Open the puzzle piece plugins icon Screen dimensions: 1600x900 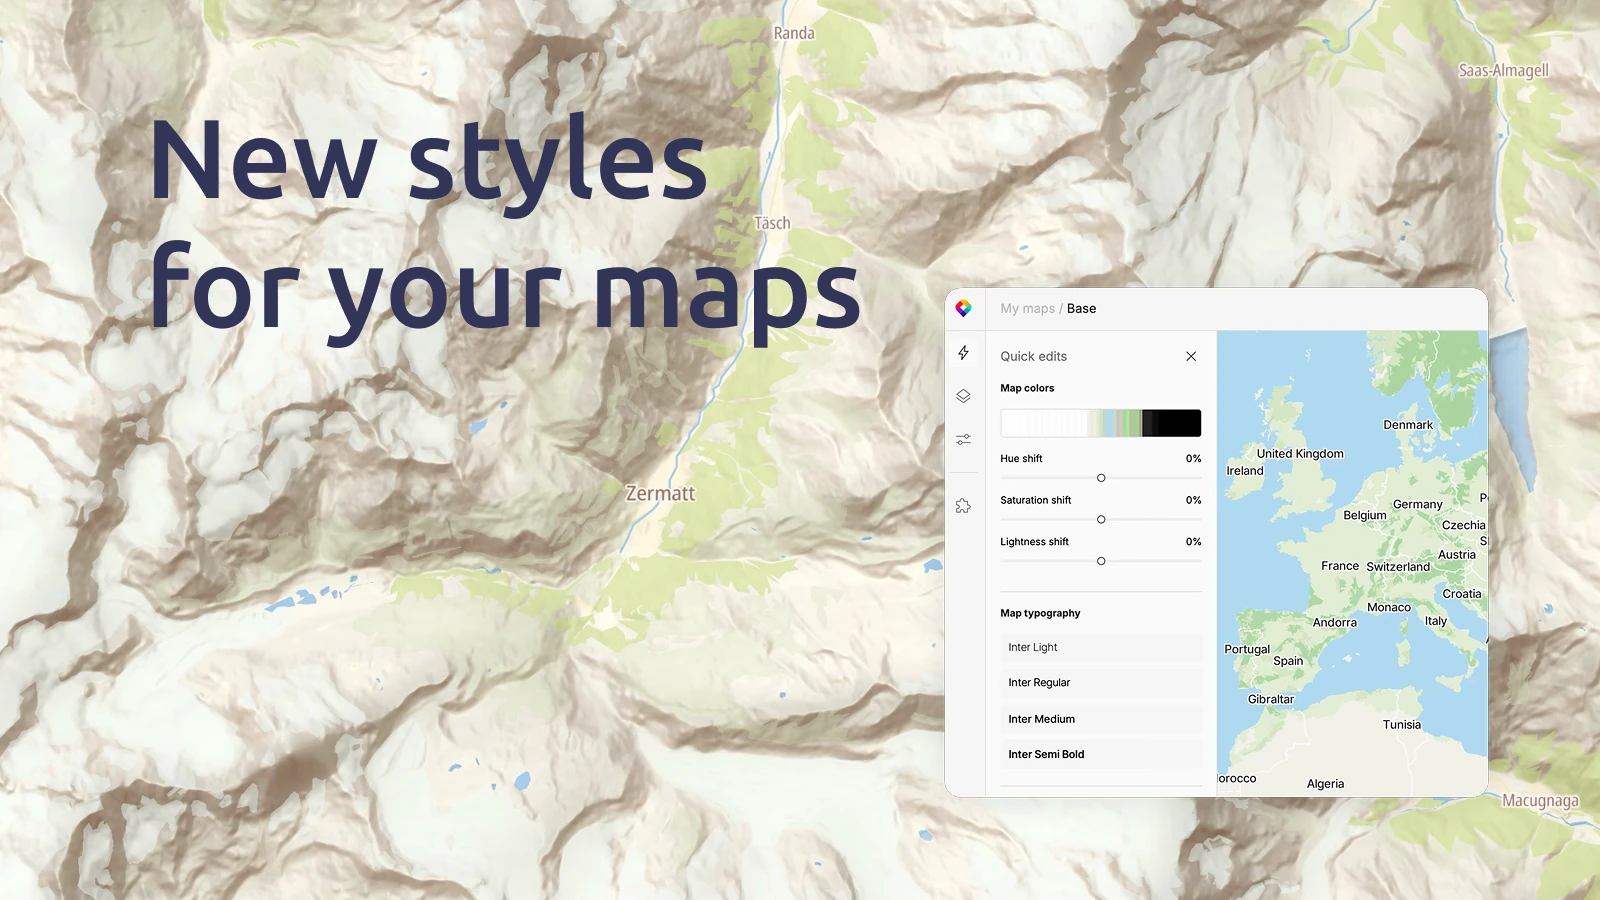[963, 506]
